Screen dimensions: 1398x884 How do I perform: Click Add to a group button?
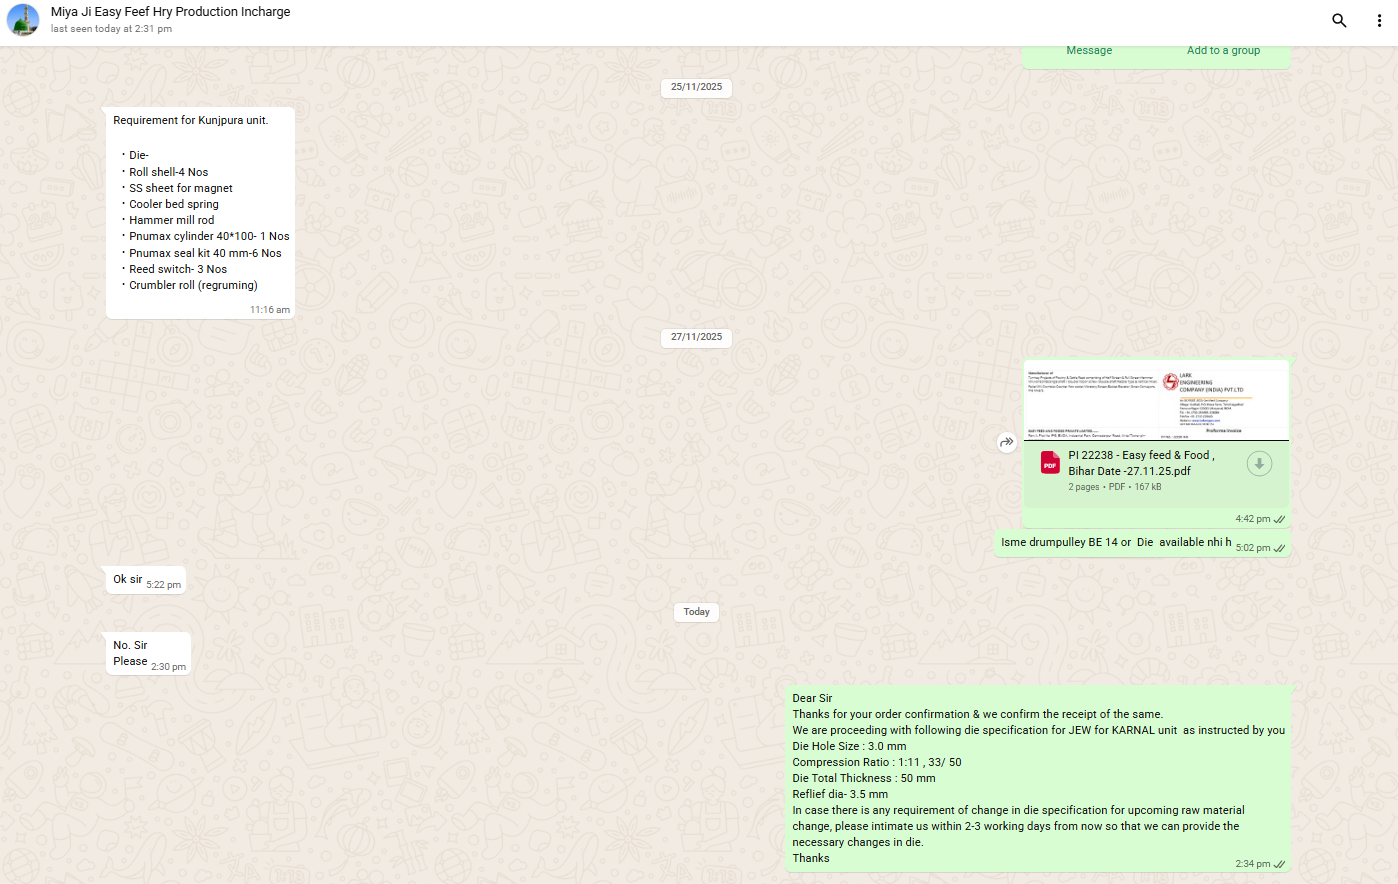pos(1223,51)
